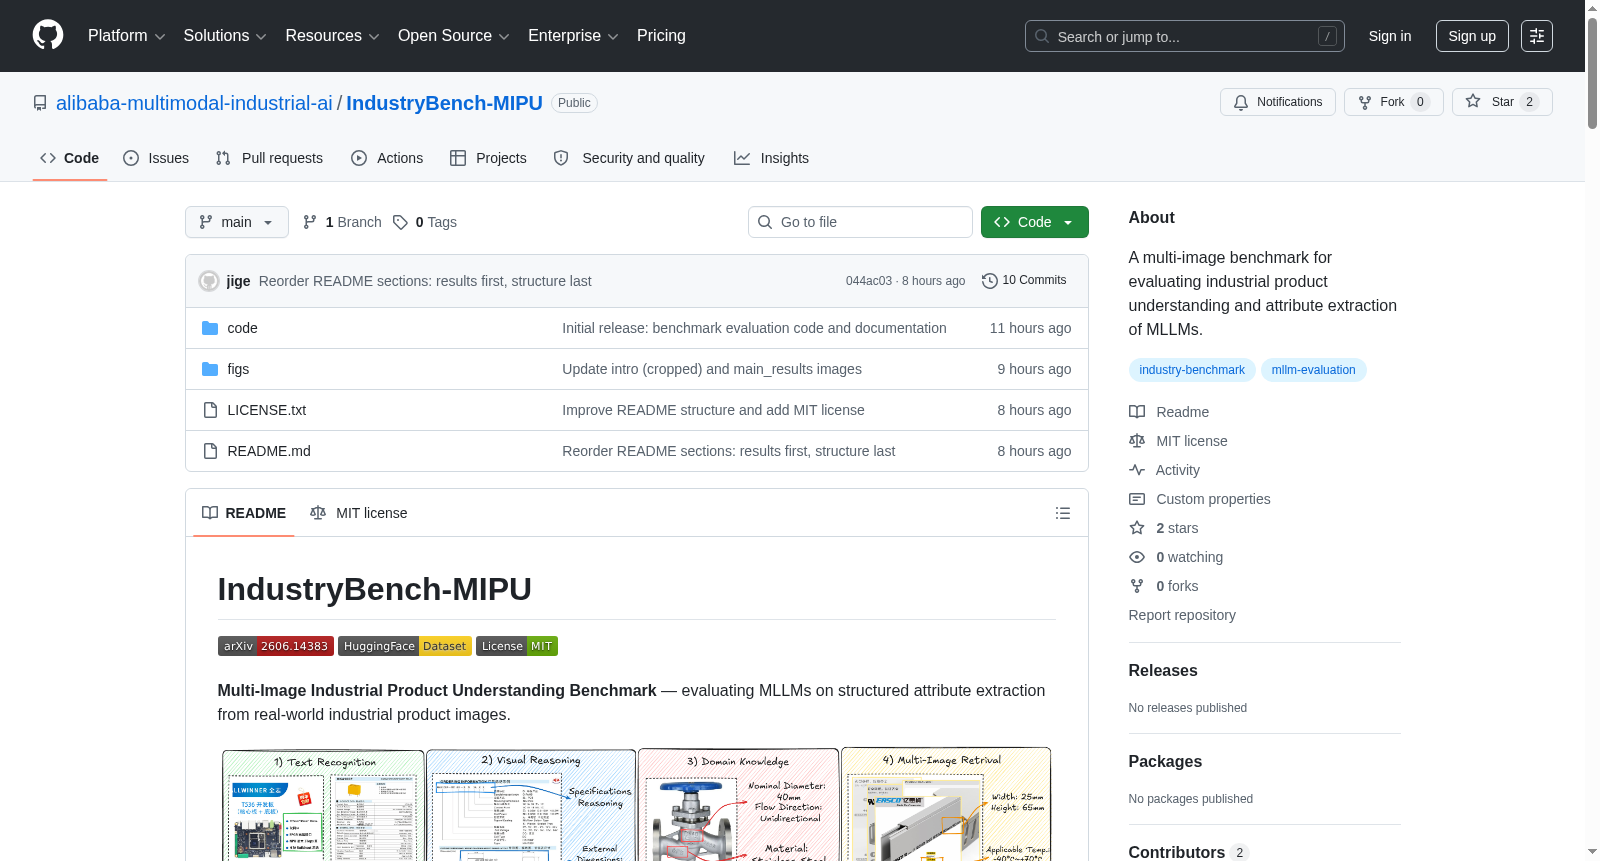Click the Notifications bell button
1600x861 pixels.
pyautogui.click(x=1277, y=102)
